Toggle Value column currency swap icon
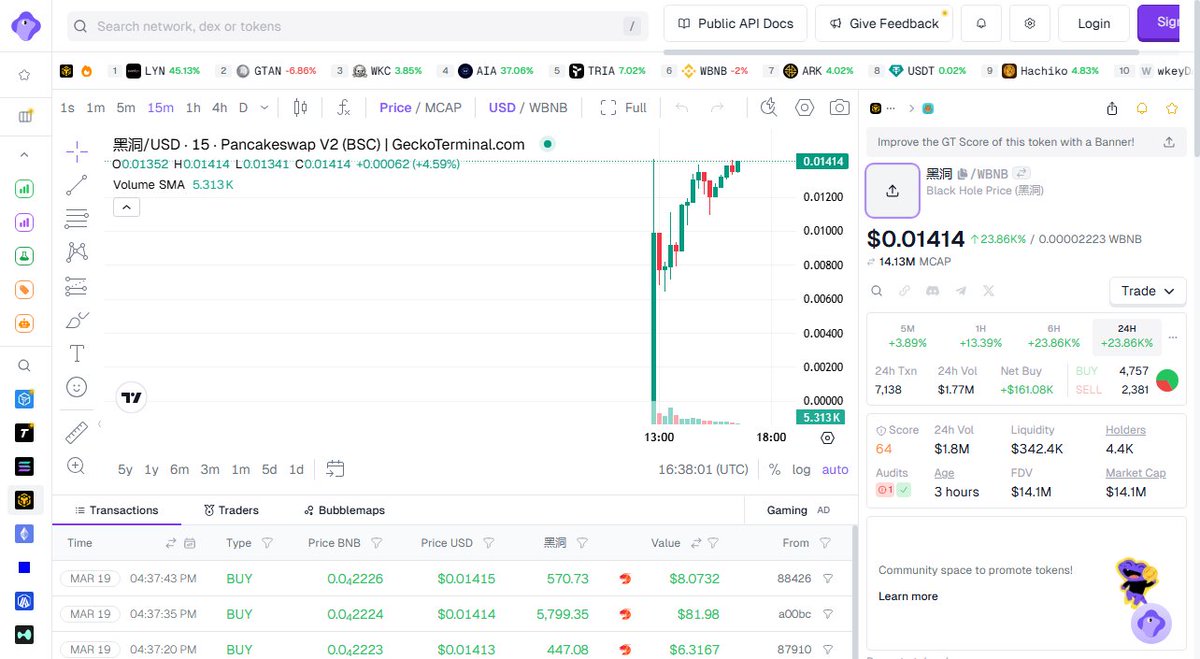The image size is (1200, 659). click(x=695, y=543)
